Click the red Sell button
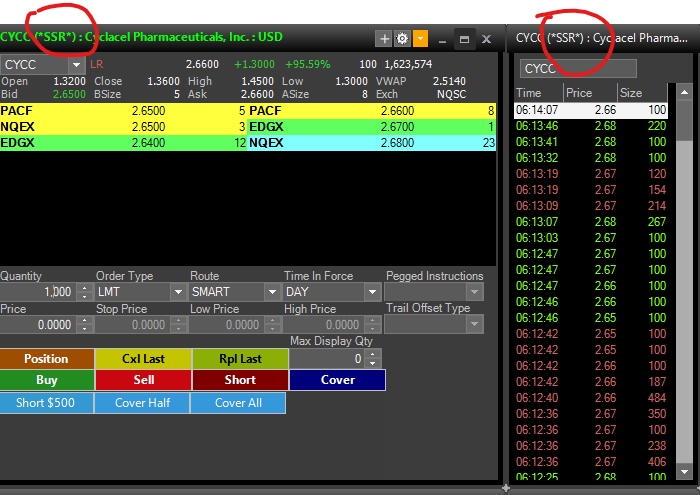The image size is (700, 495). click(143, 380)
